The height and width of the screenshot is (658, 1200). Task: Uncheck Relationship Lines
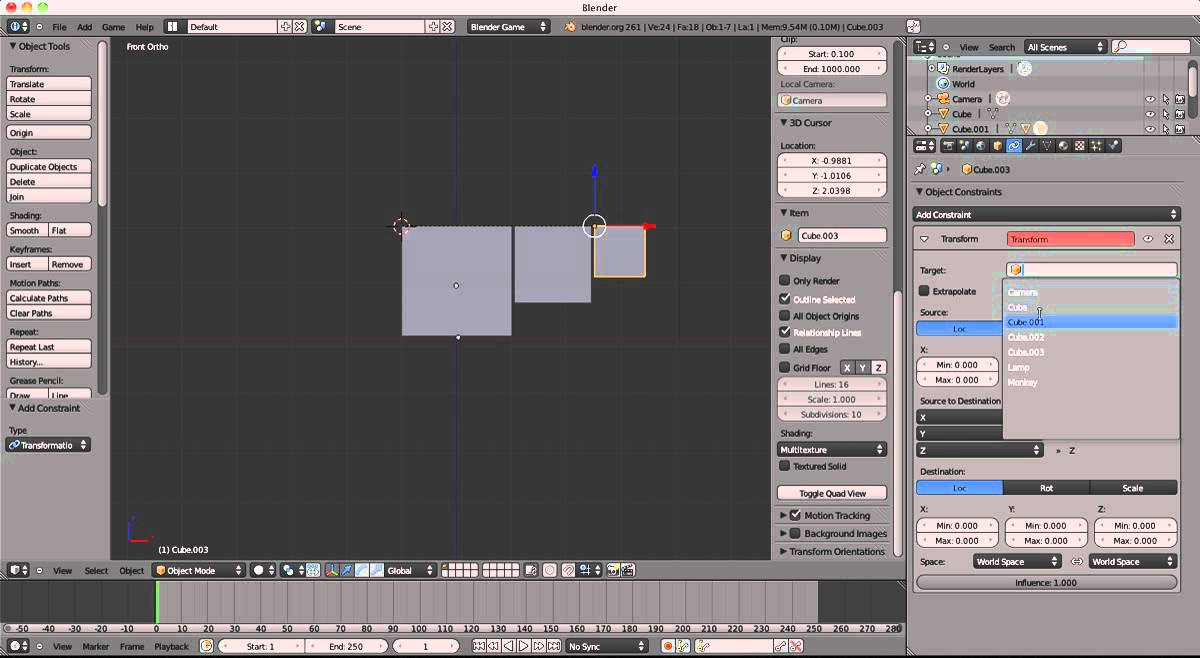point(785,331)
